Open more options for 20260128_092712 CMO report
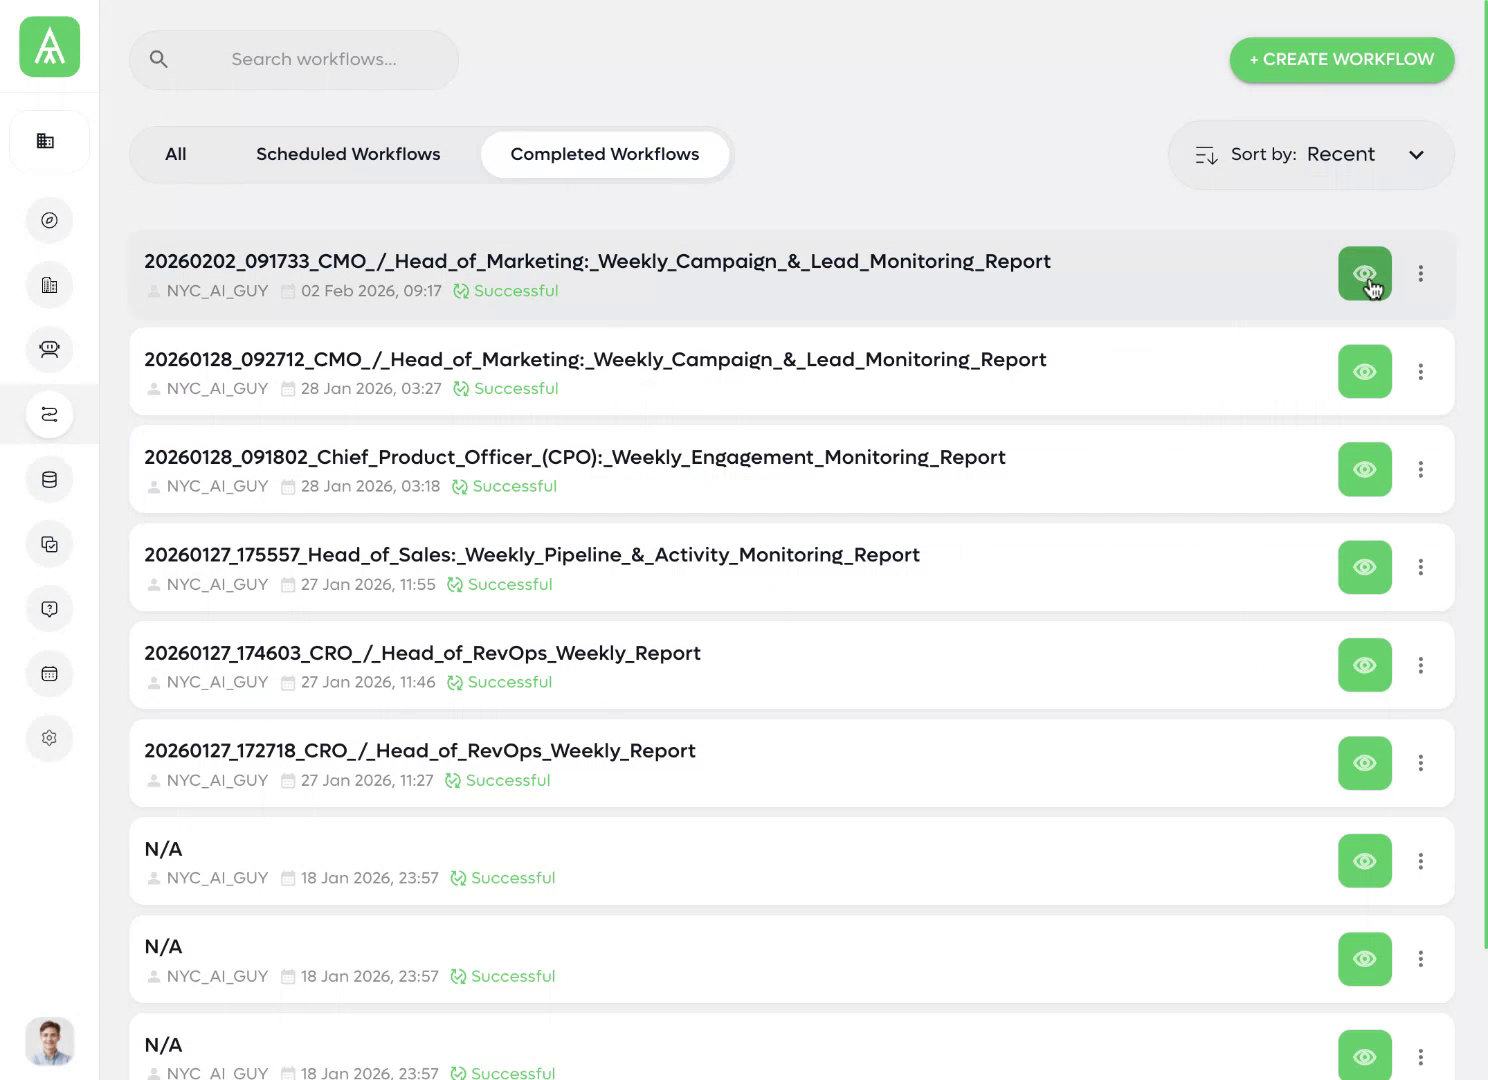 (1420, 371)
